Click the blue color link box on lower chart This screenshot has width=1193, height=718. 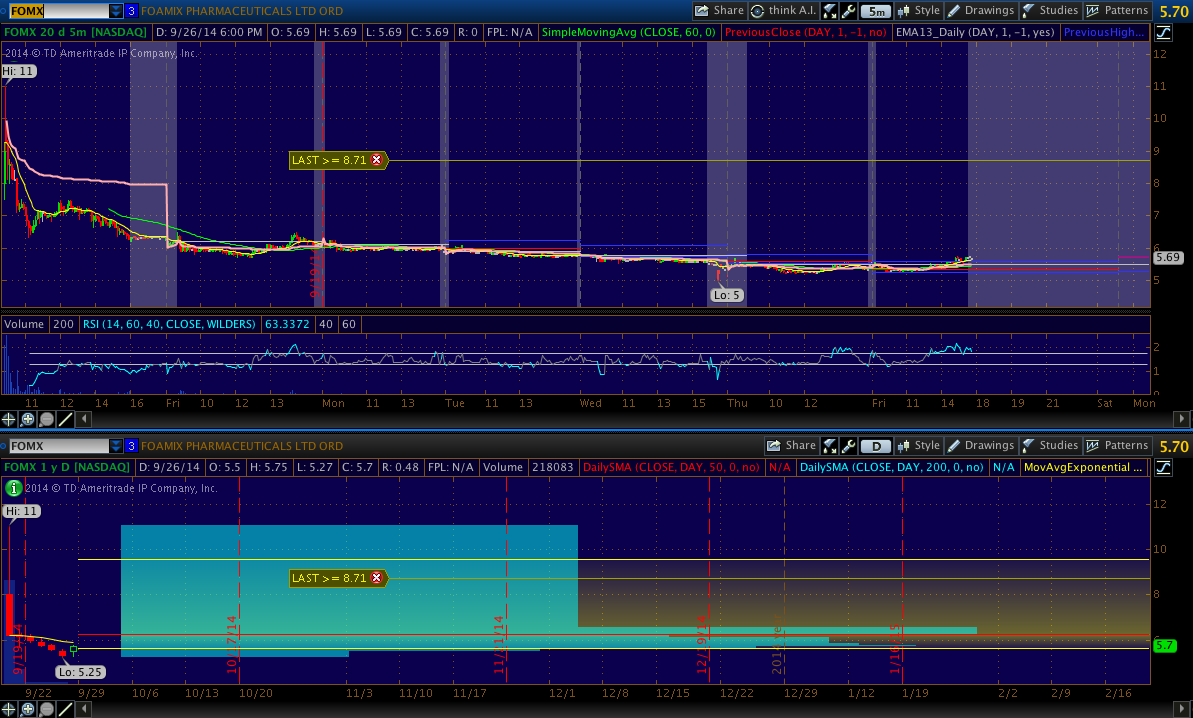[x=132, y=446]
